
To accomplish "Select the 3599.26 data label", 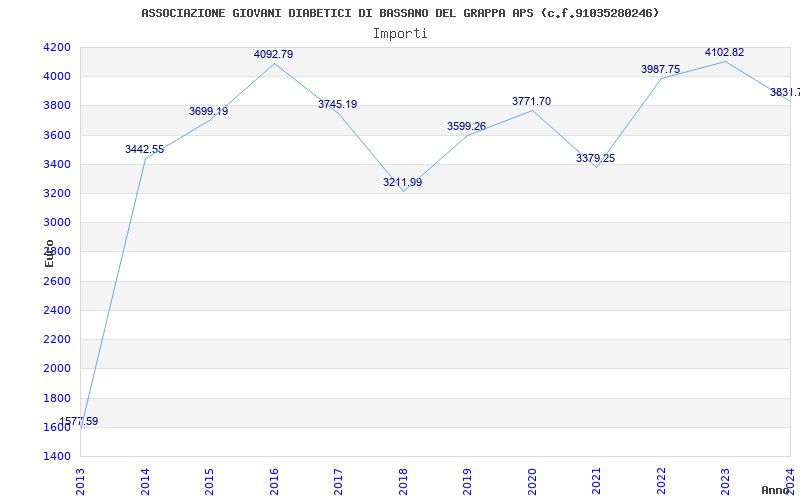I will tap(466, 127).
